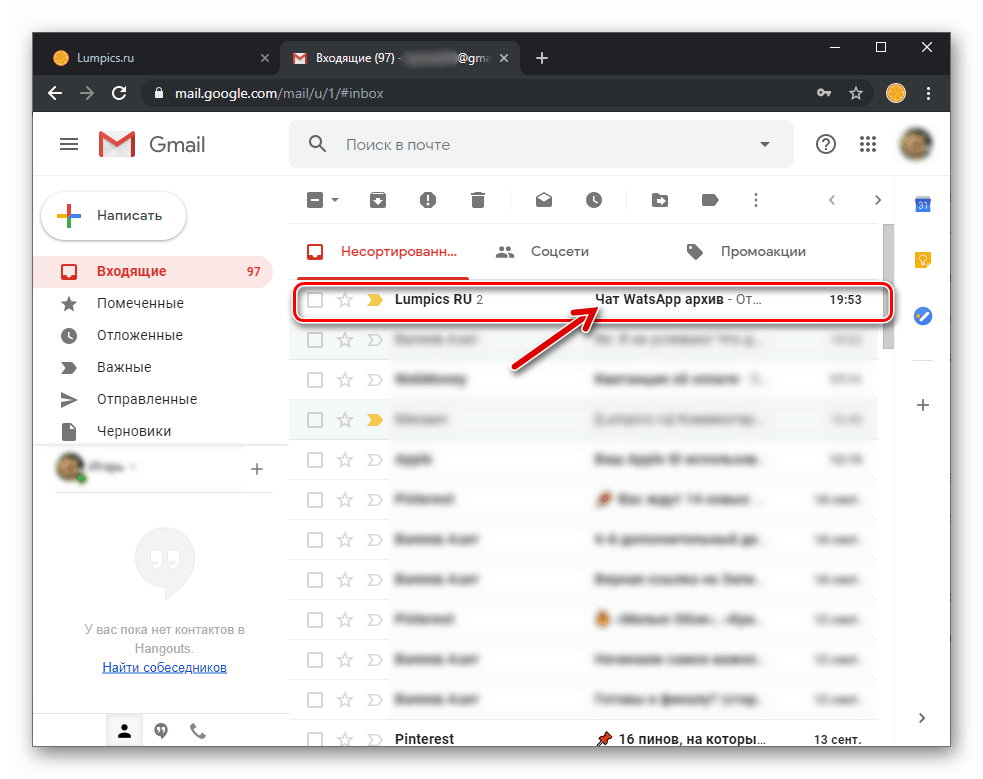
Task: Click the Archive toolbar icon
Action: click(378, 200)
